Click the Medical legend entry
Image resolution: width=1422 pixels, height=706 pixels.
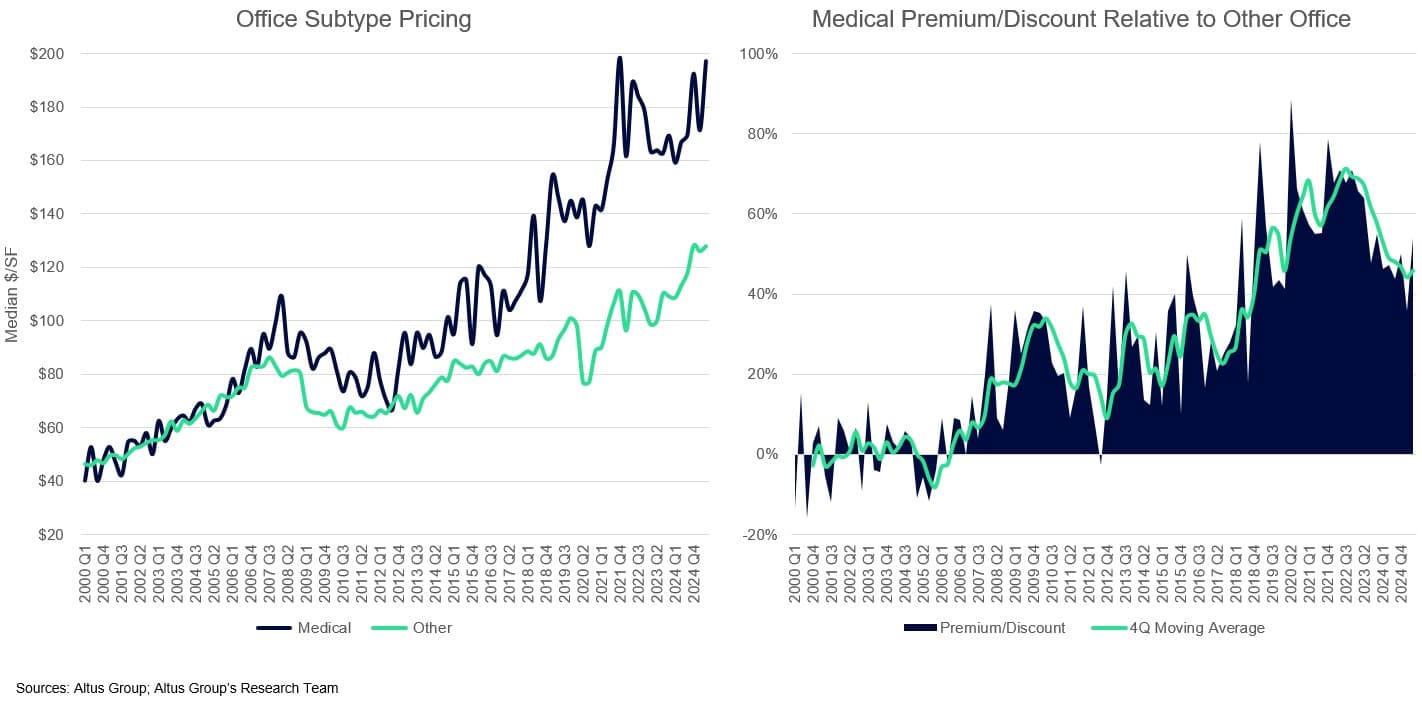pyautogui.click(x=323, y=628)
